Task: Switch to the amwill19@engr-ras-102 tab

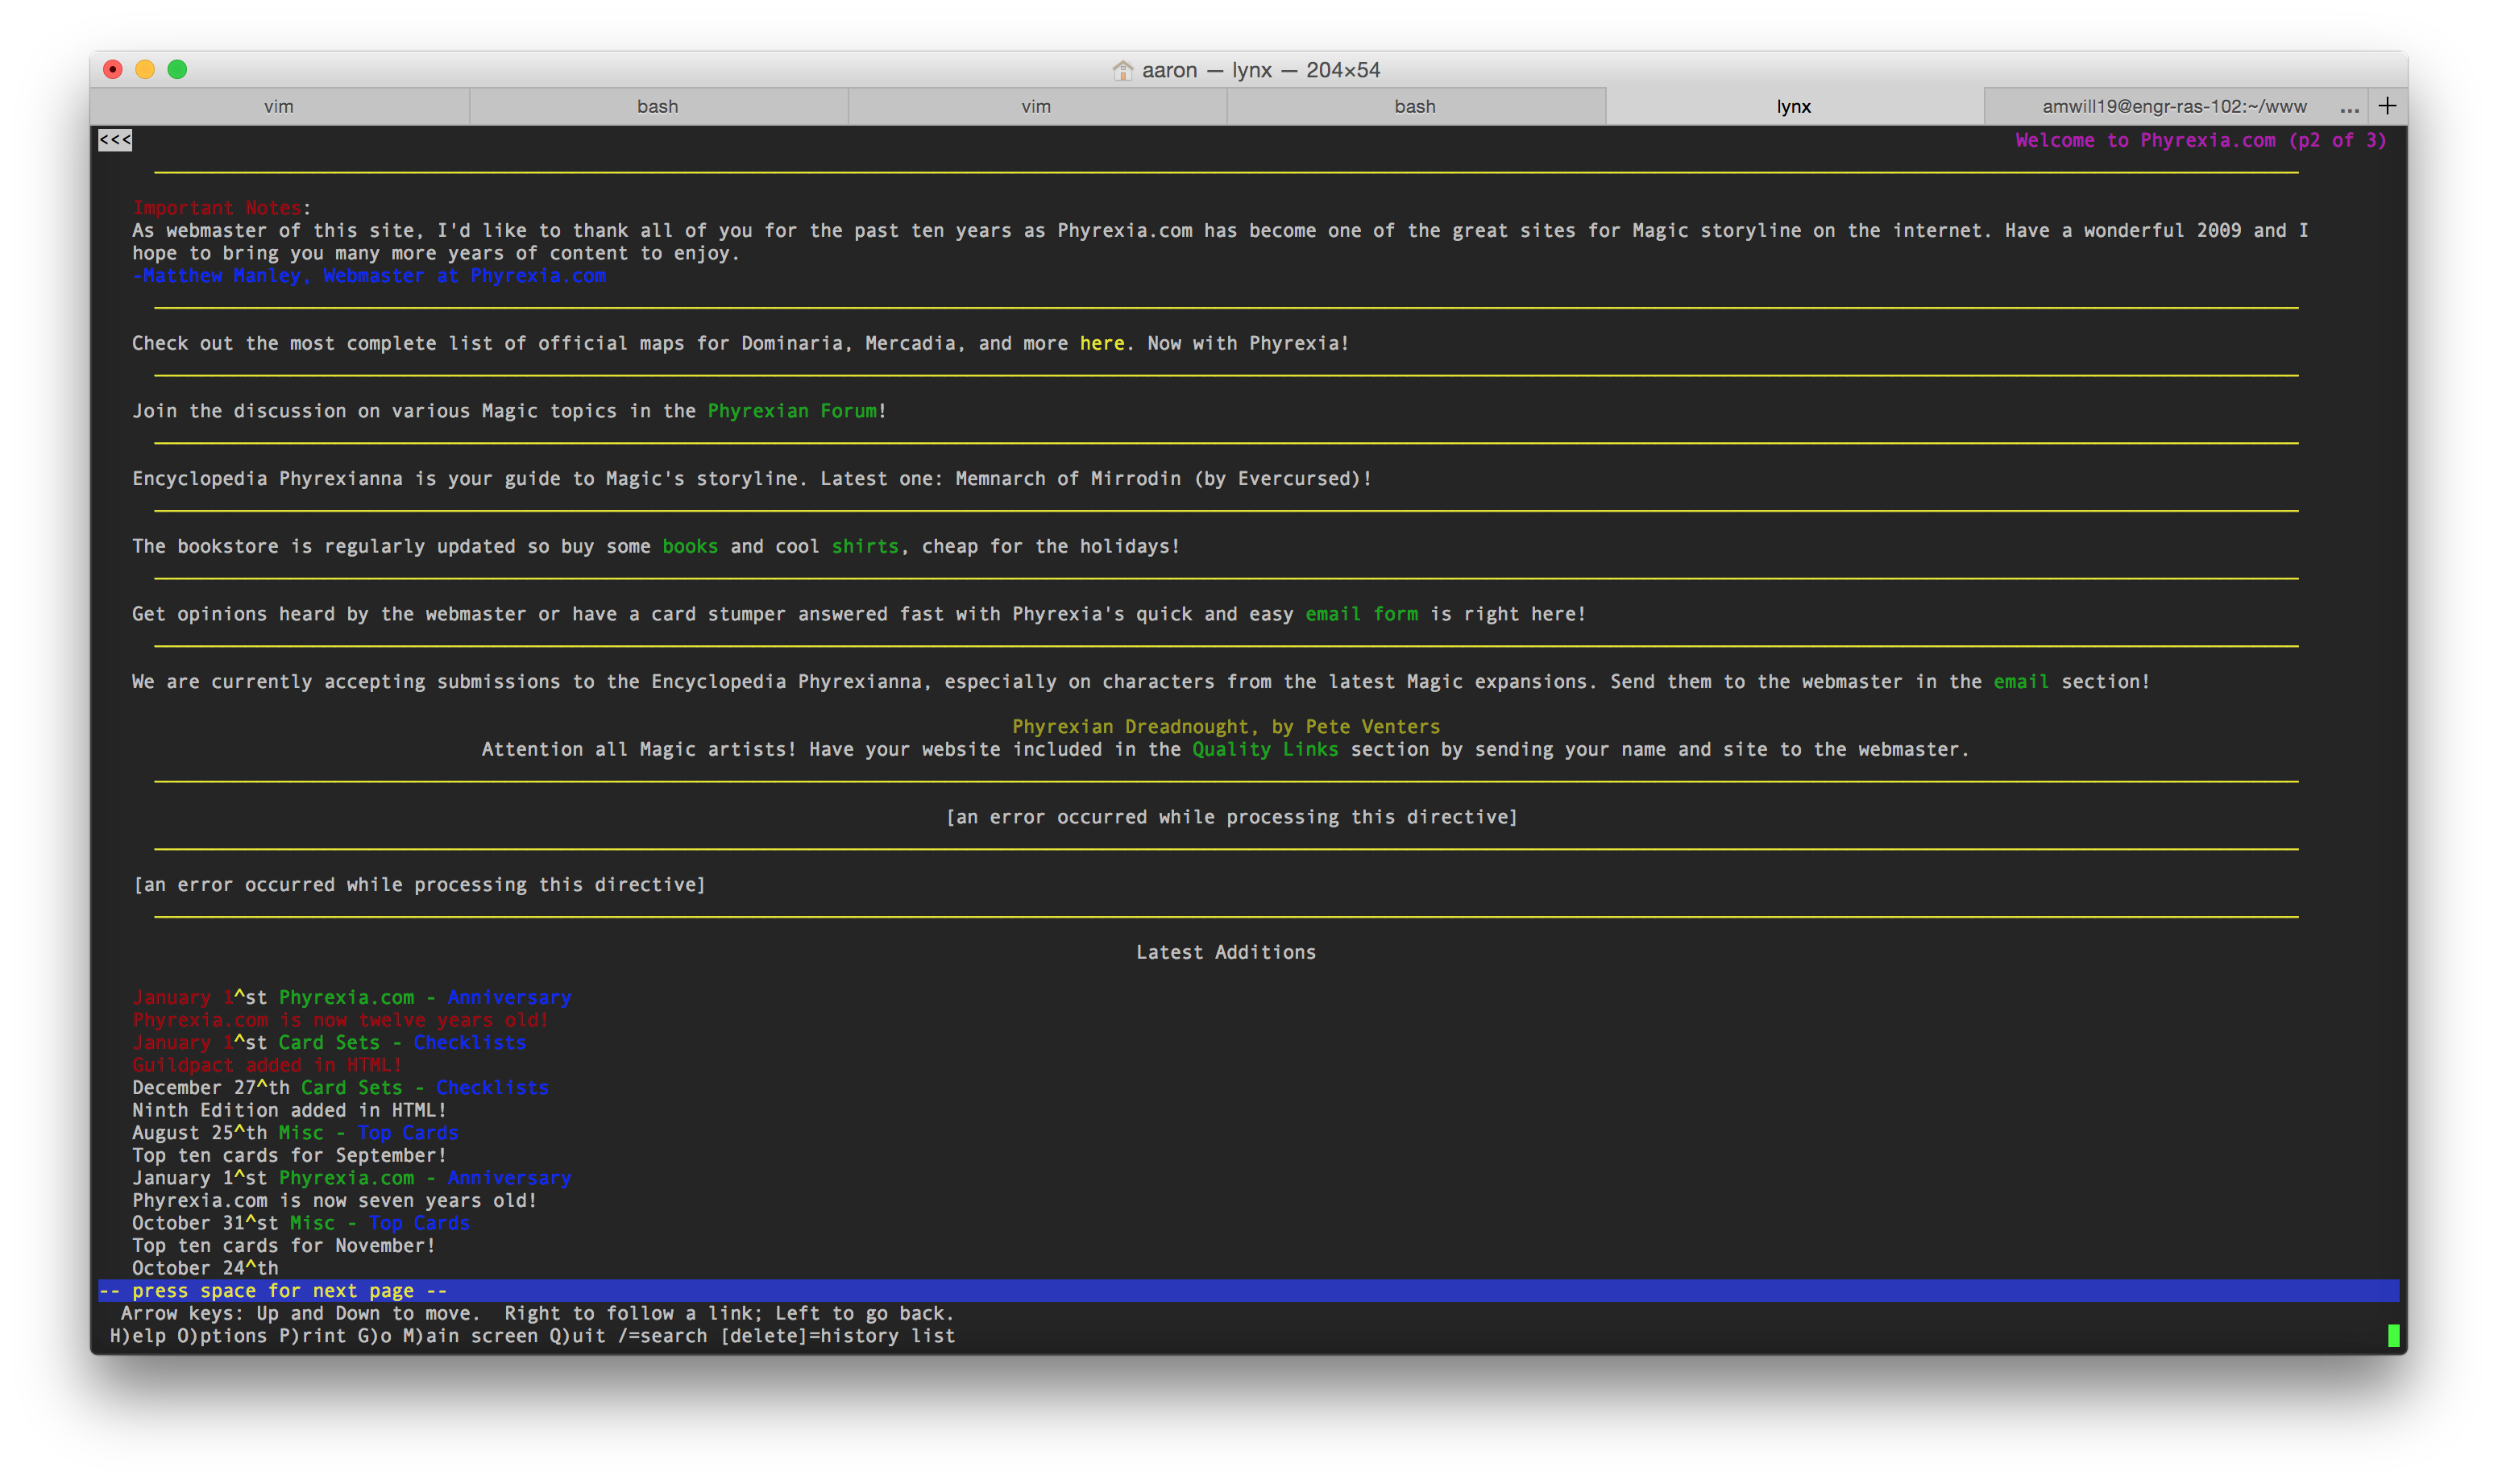Action: [2174, 106]
